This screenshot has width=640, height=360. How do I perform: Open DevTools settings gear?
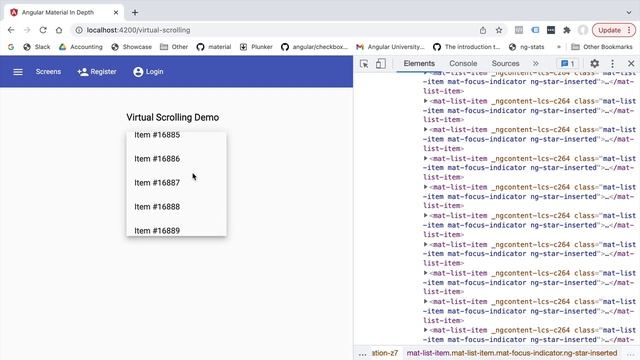[594, 64]
